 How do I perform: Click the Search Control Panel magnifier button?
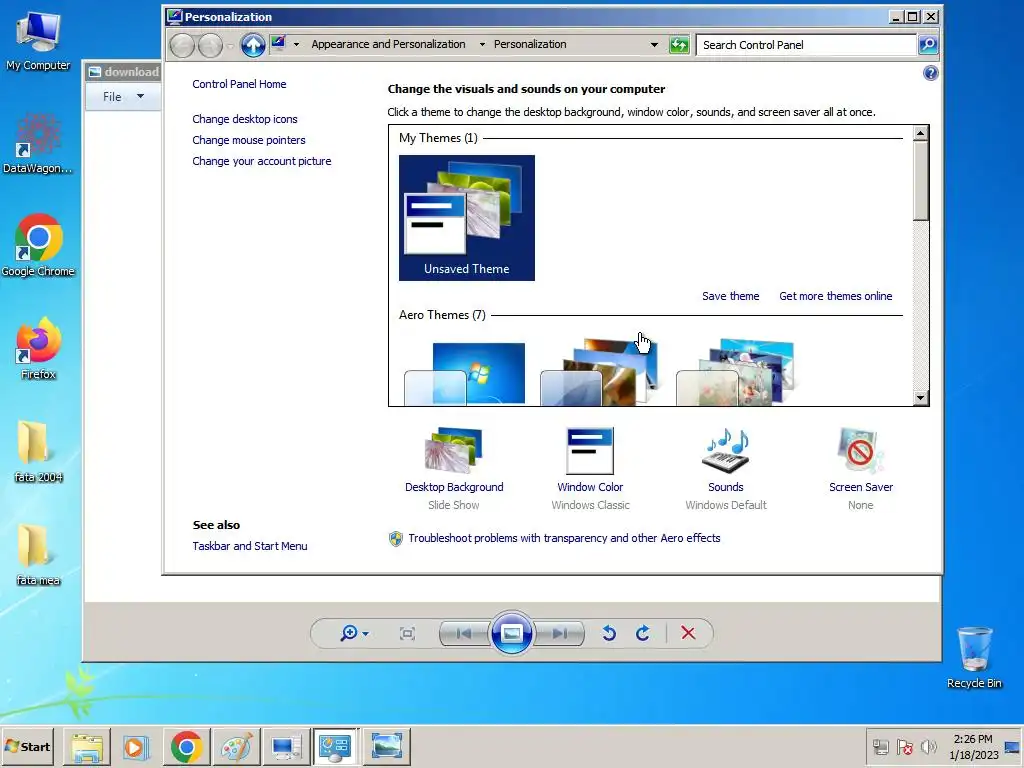pos(928,45)
